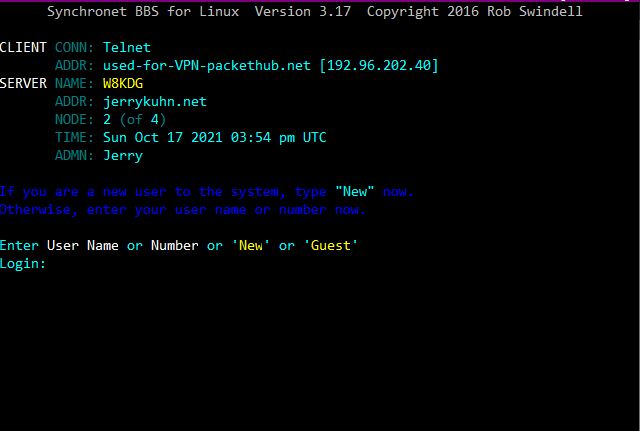The width and height of the screenshot is (640, 431).
Task: Click the 'Telnet' connection value
Action: point(127,47)
